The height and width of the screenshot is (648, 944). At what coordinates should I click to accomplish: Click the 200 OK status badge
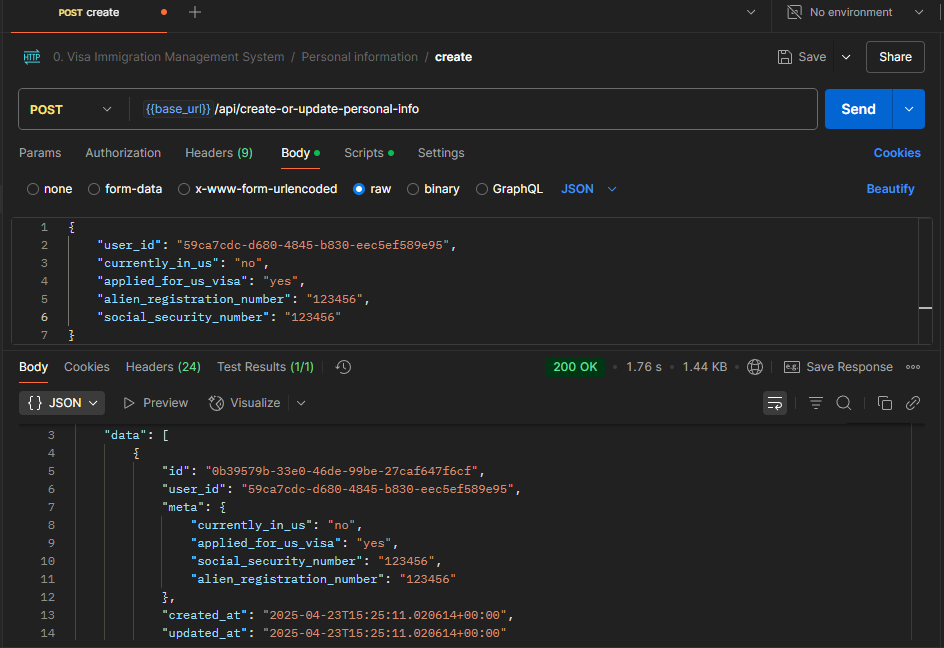tap(575, 367)
